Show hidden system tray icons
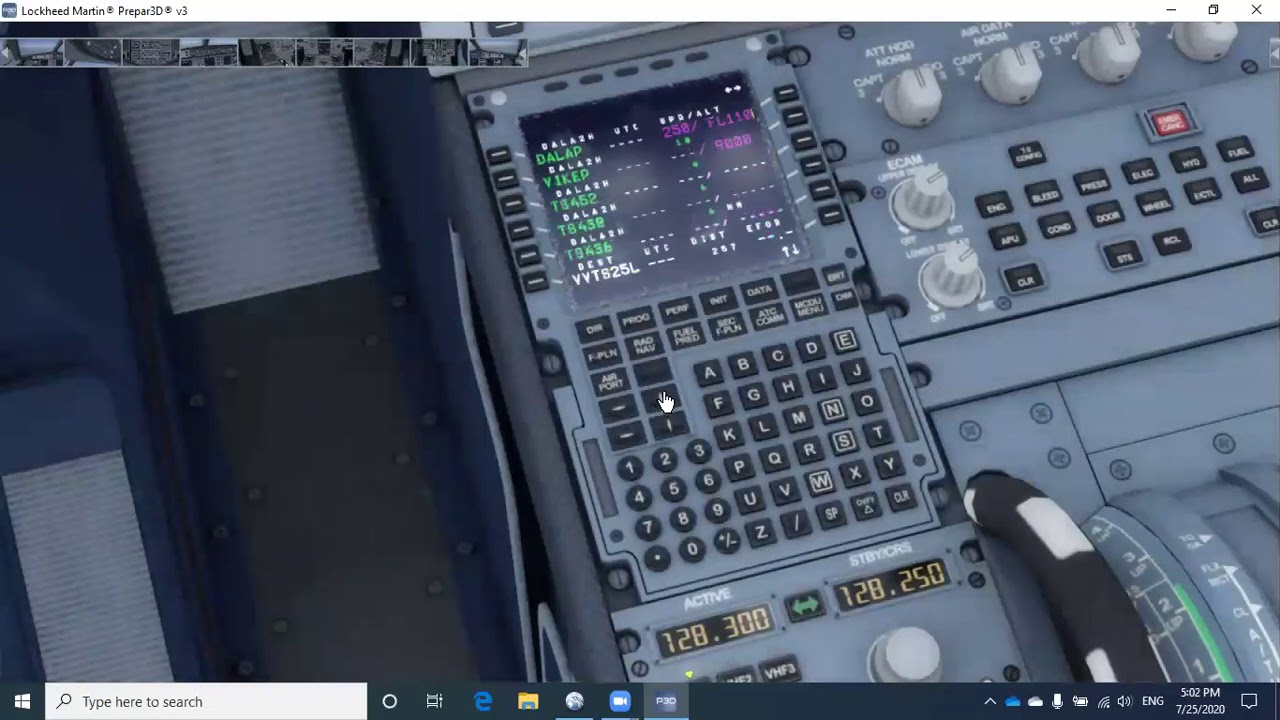The height and width of the screenshot is (720, 1280). 990,701
